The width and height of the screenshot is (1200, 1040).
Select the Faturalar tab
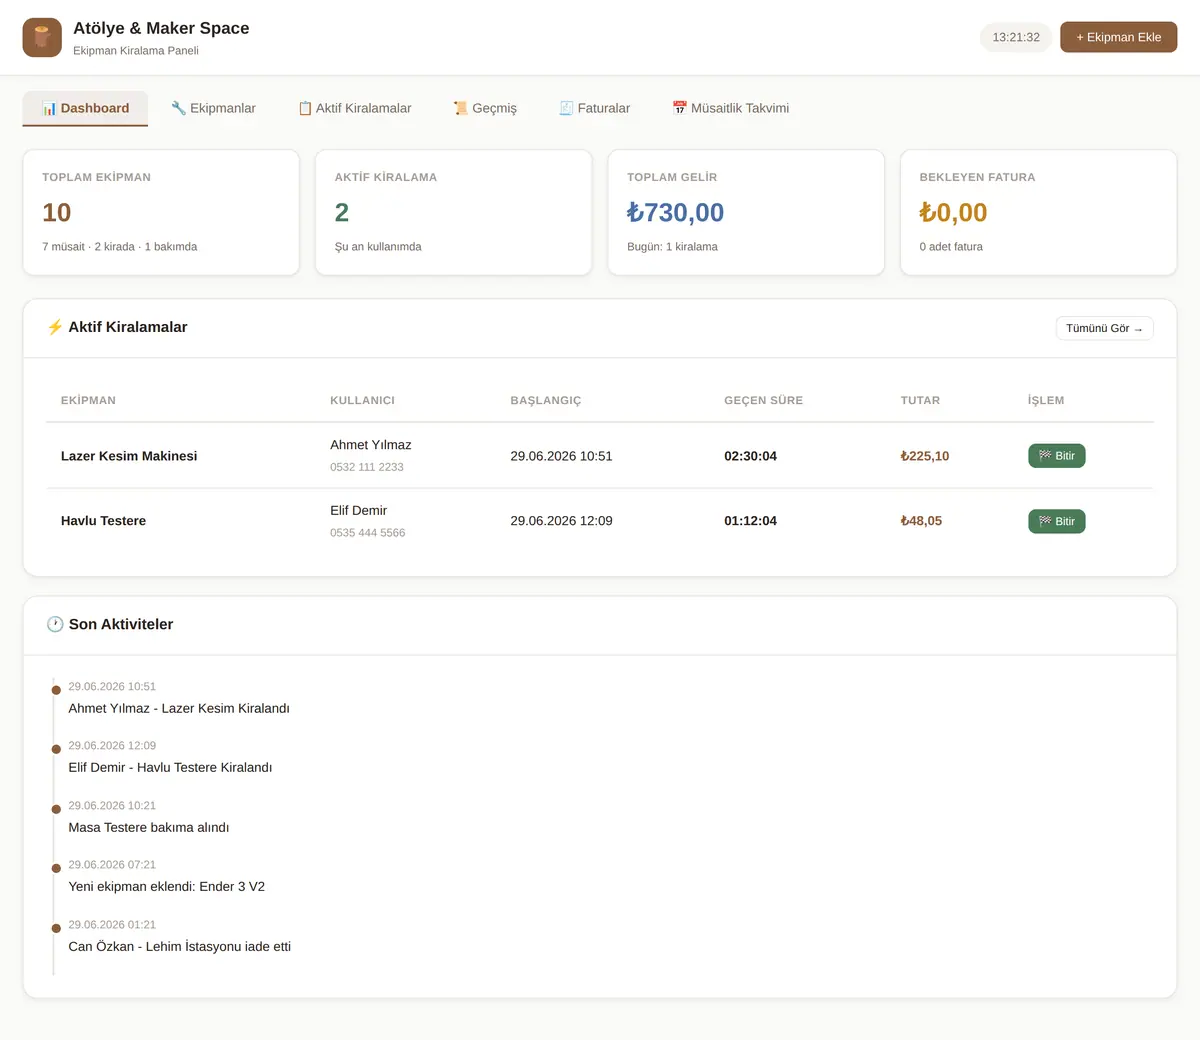tap(594, 108)
